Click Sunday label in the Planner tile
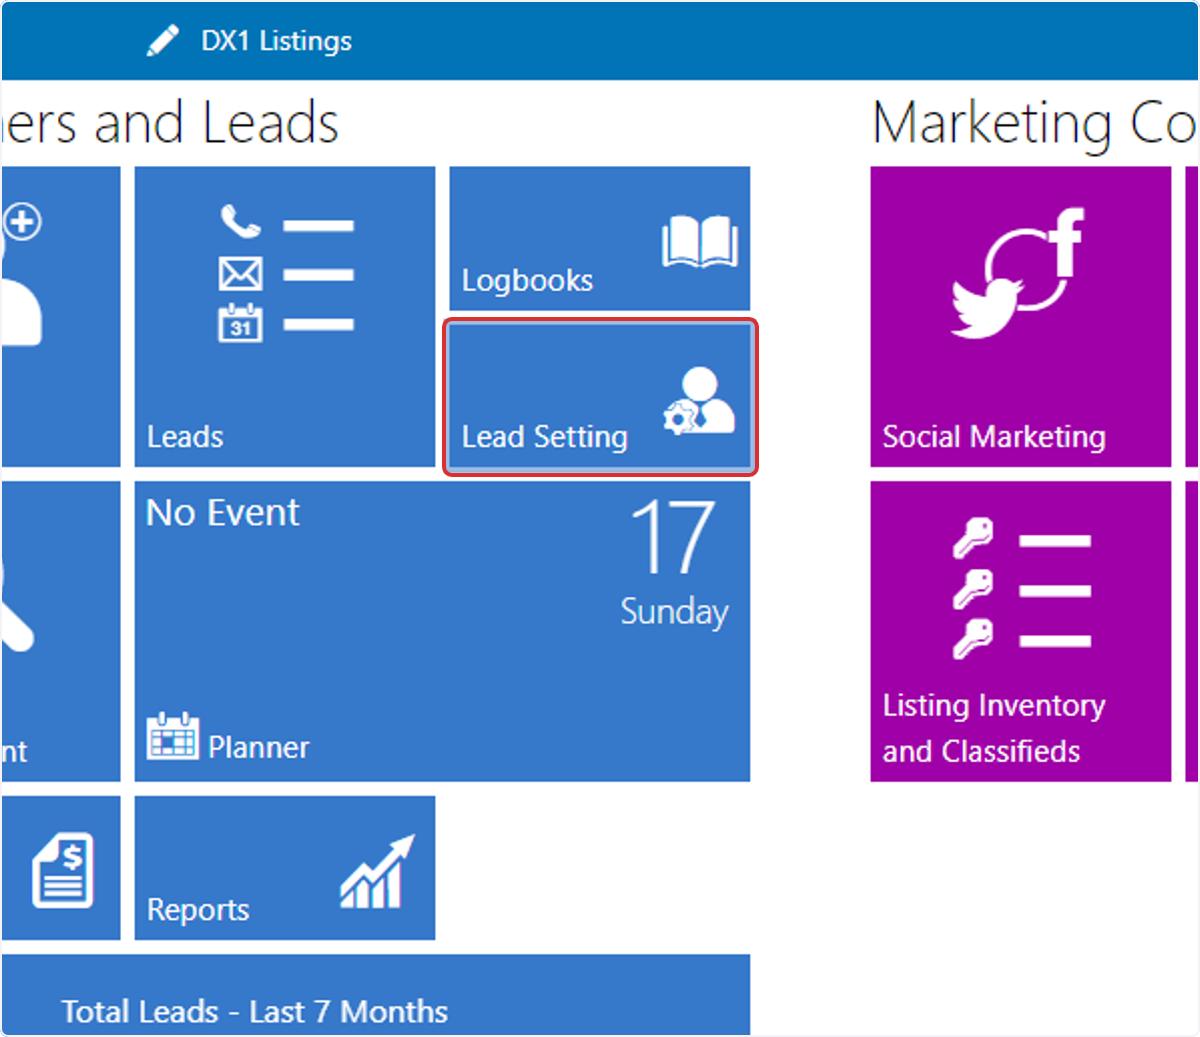This screenshot has width=1200, height=1037. (674, 611)
